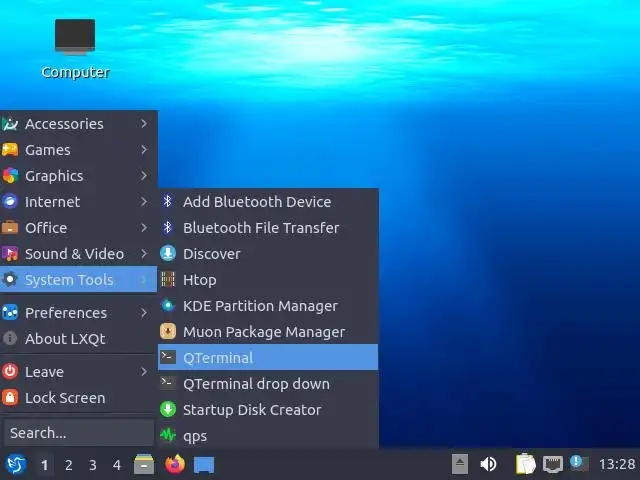The height and width of the screenshot is (480, 640).
Task: Click the red Leave power icon
Action: (10, 372)
